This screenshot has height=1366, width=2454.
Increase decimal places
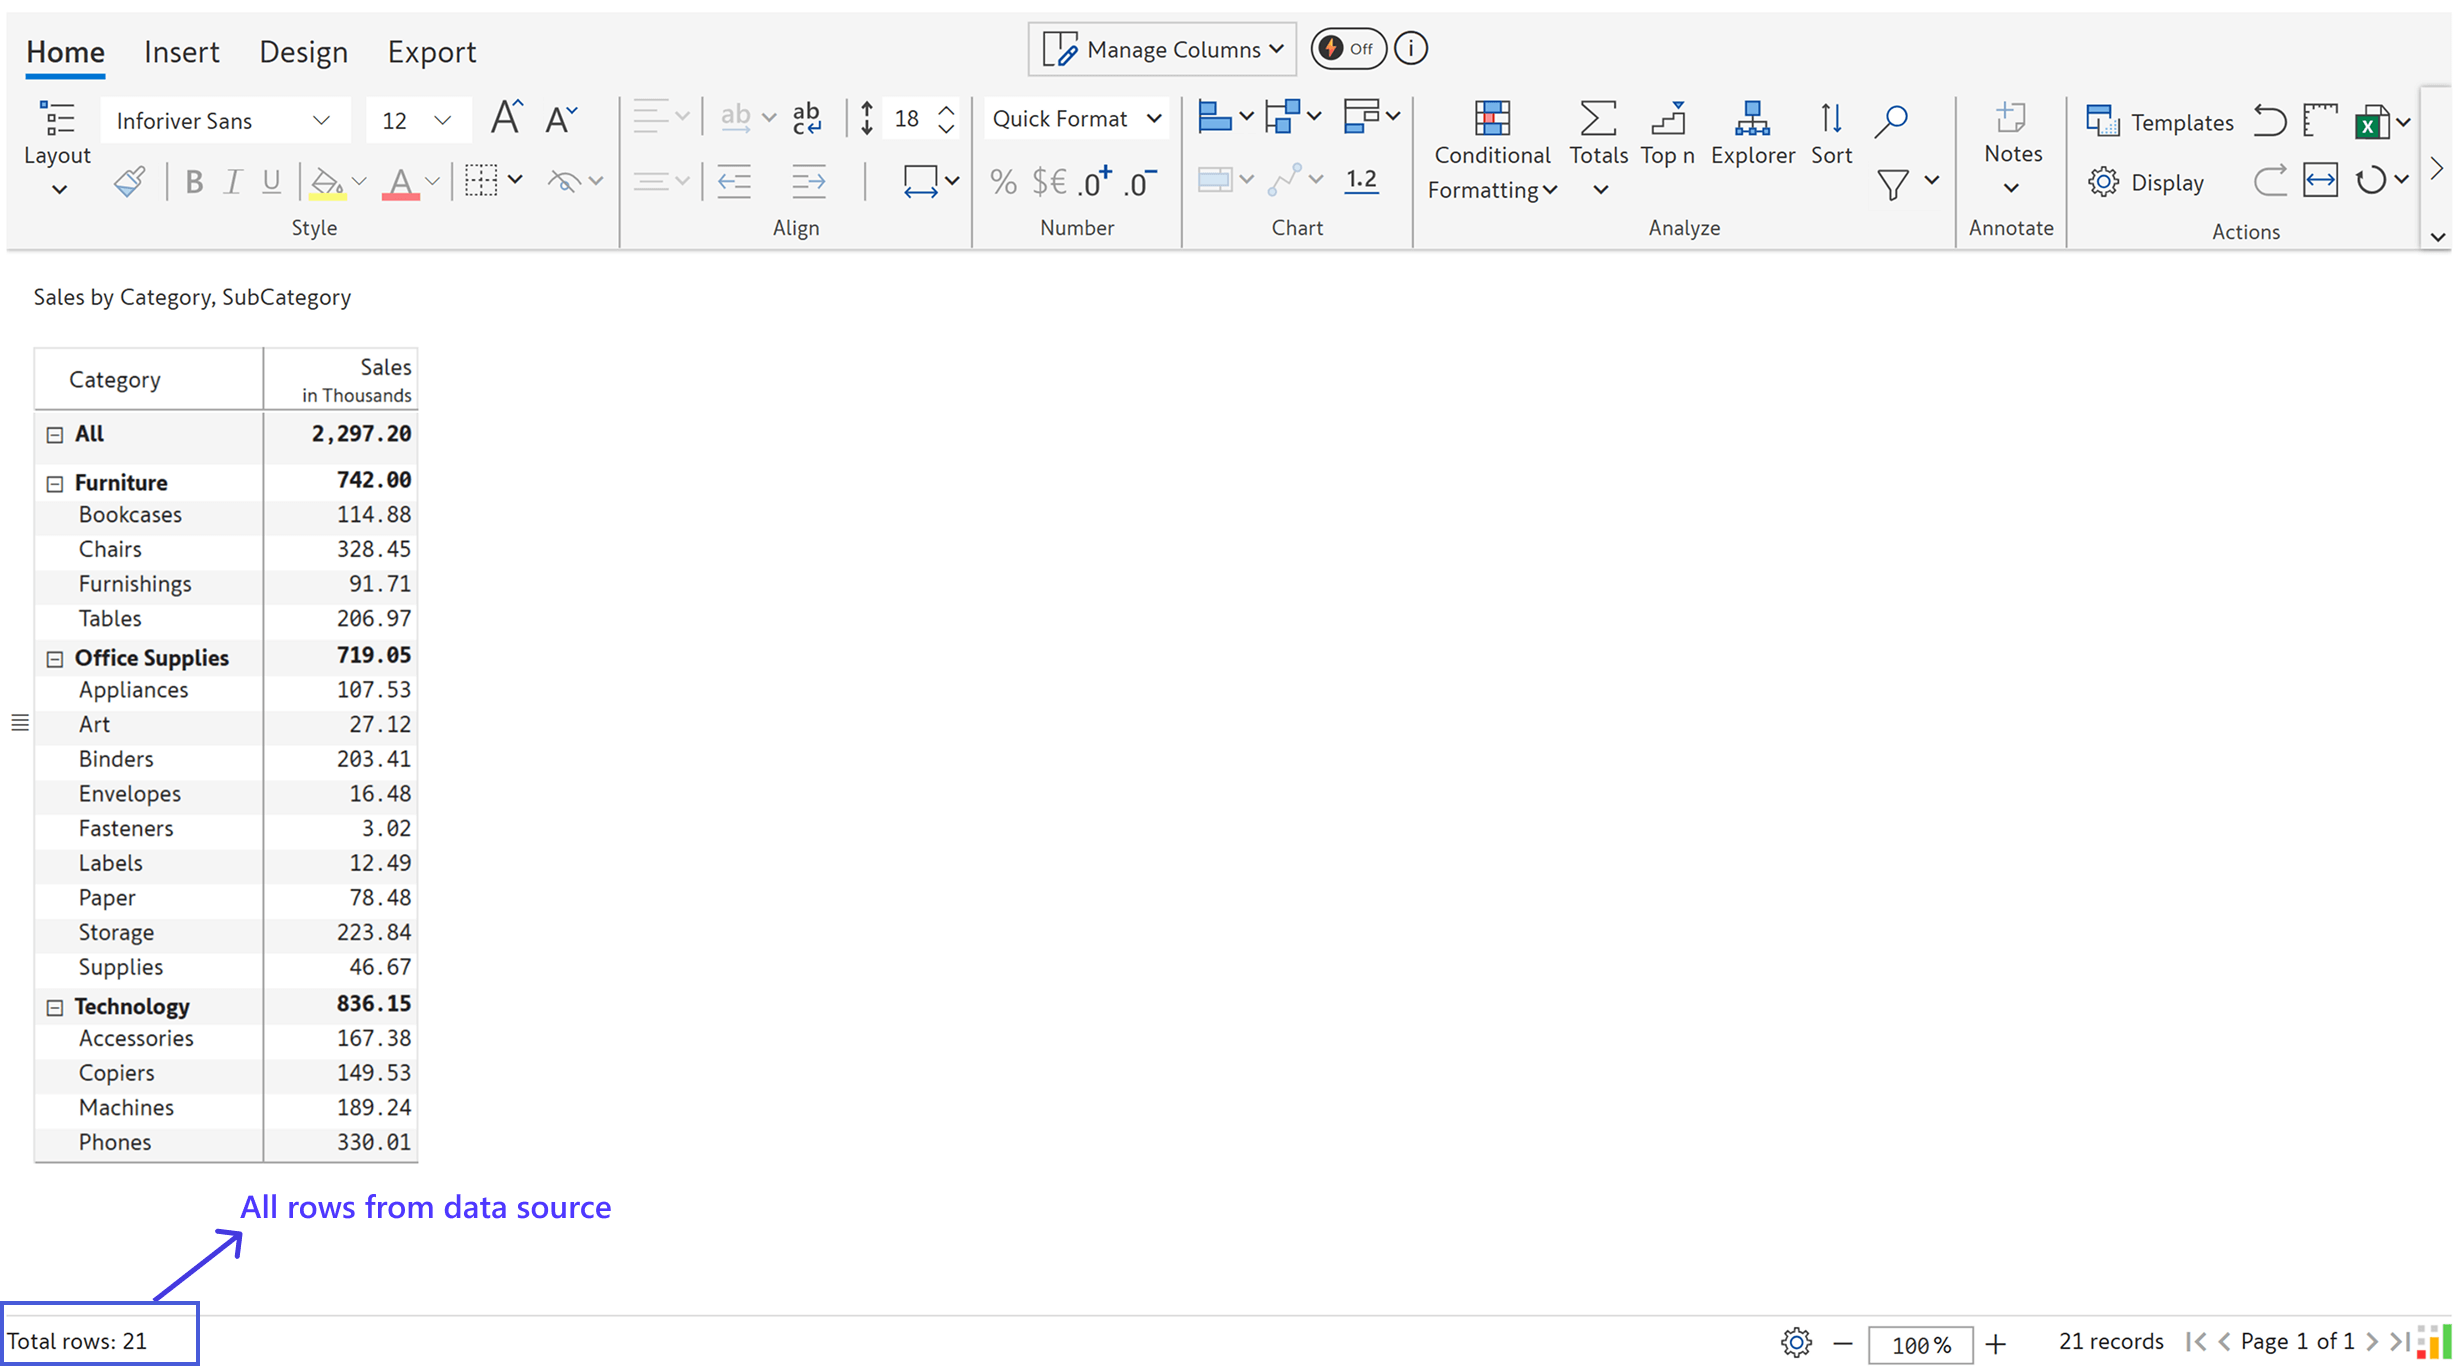(x=1095, y=182)
